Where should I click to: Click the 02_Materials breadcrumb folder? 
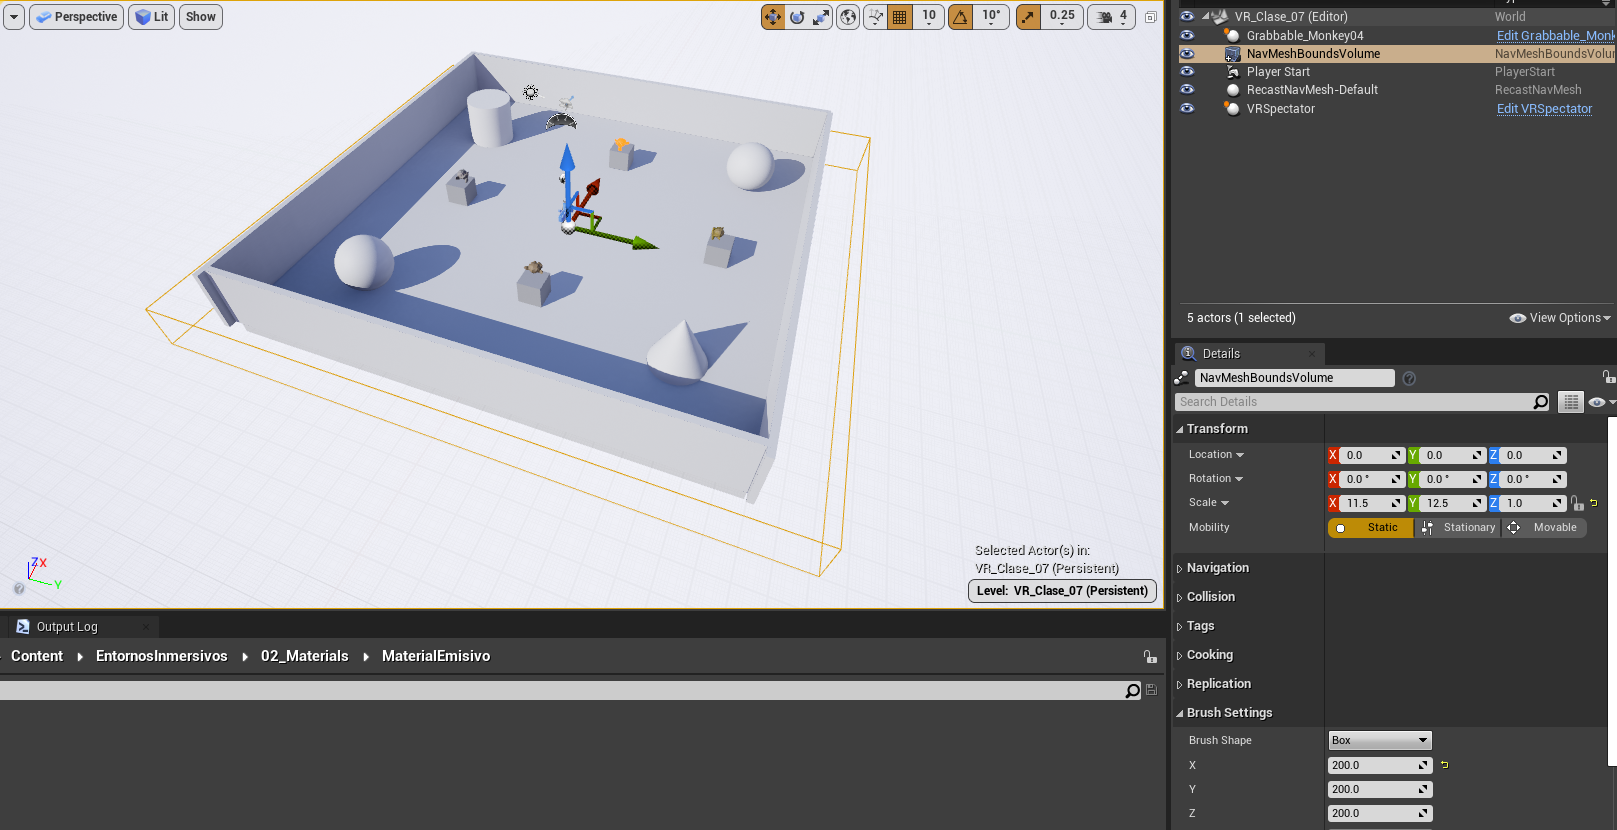[x=304, y=657]
